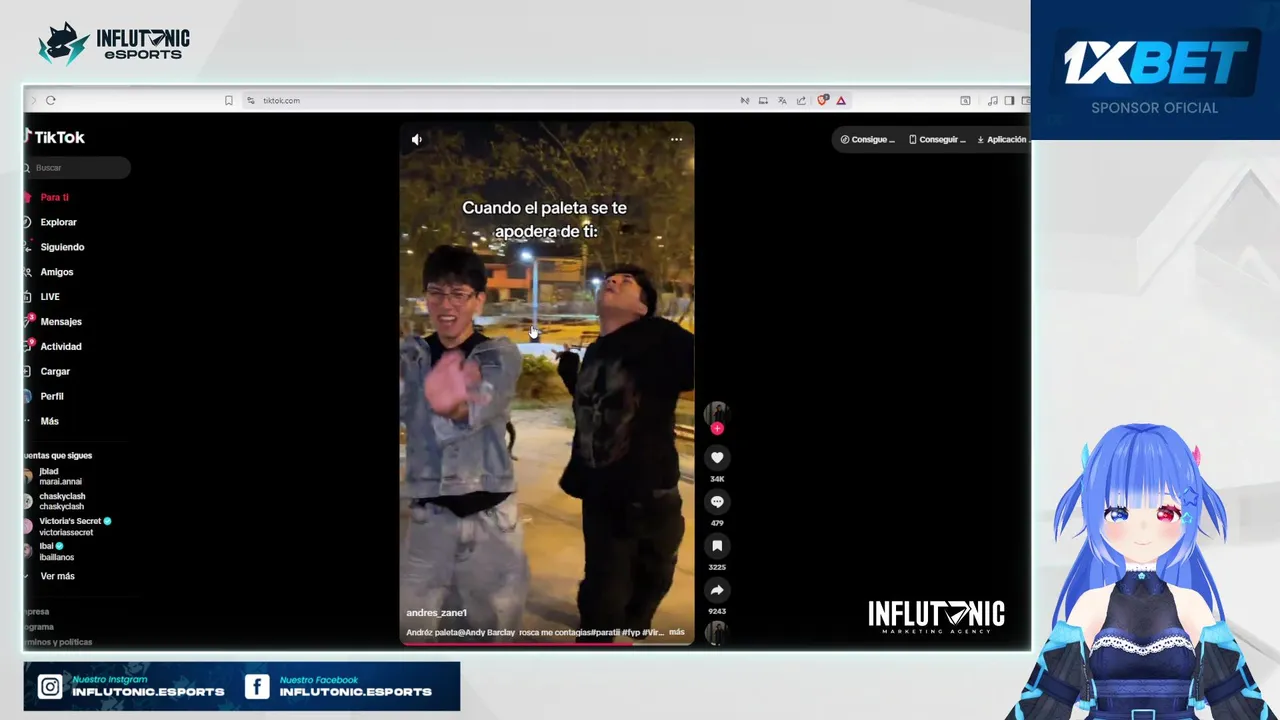Pause the playing TikTok video
The width and height of the screenshot is (1280, 720).
pos(547,383)
